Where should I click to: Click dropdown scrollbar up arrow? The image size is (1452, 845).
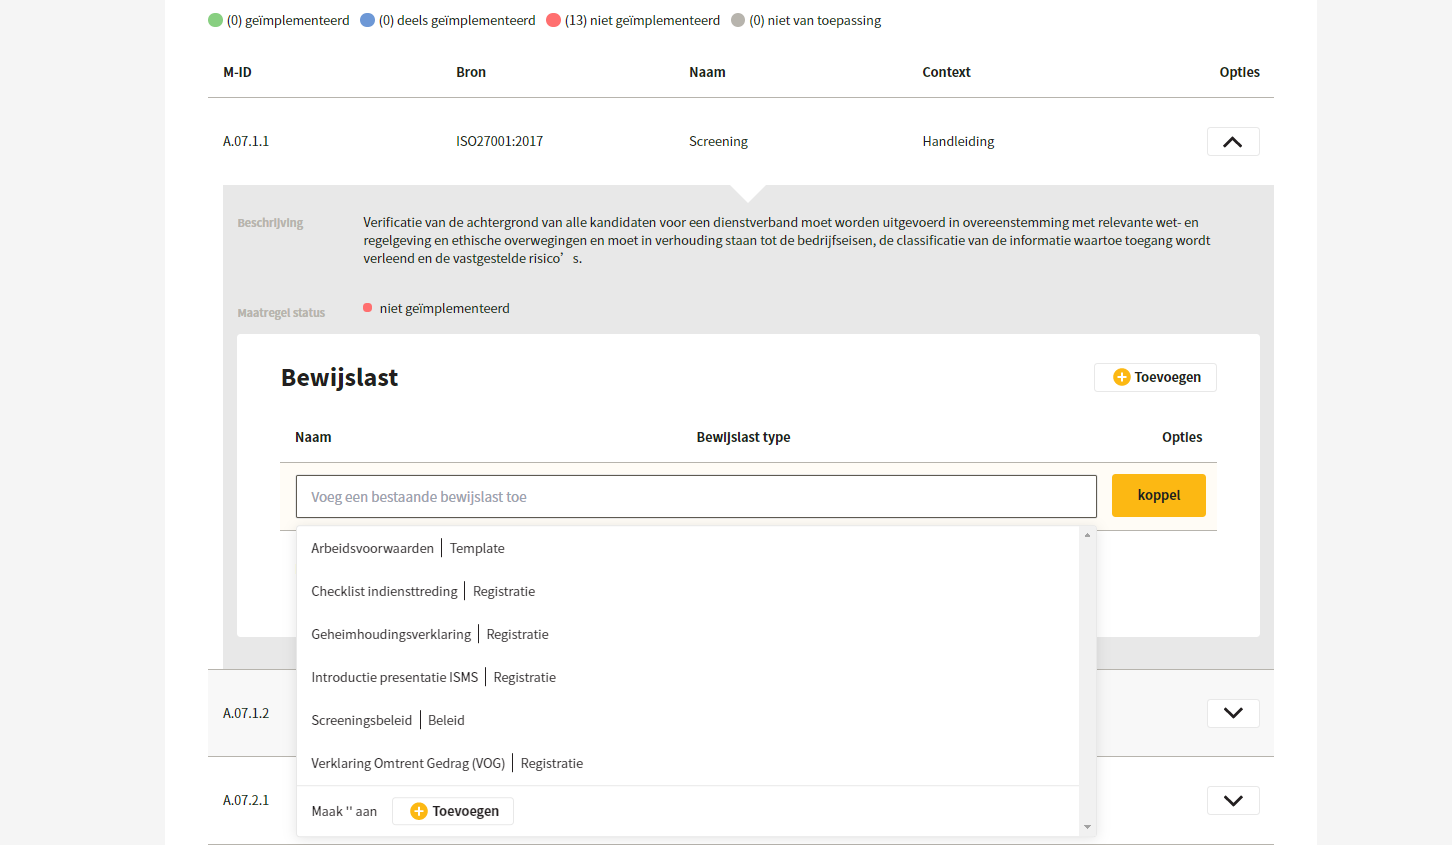click(1087, 535)
